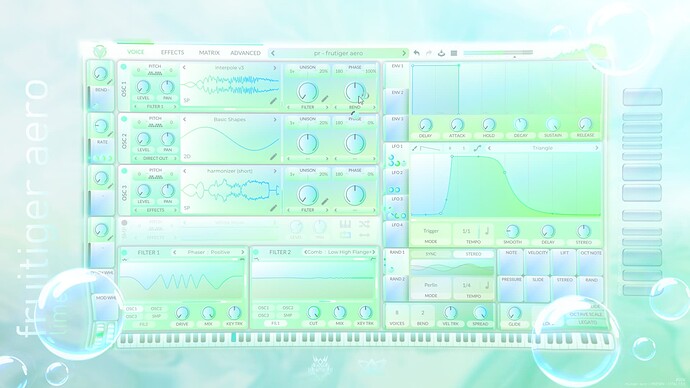Next Filter 2 type arrow
Viewport: 690px width, 388px height.
(x=374, y=253)
